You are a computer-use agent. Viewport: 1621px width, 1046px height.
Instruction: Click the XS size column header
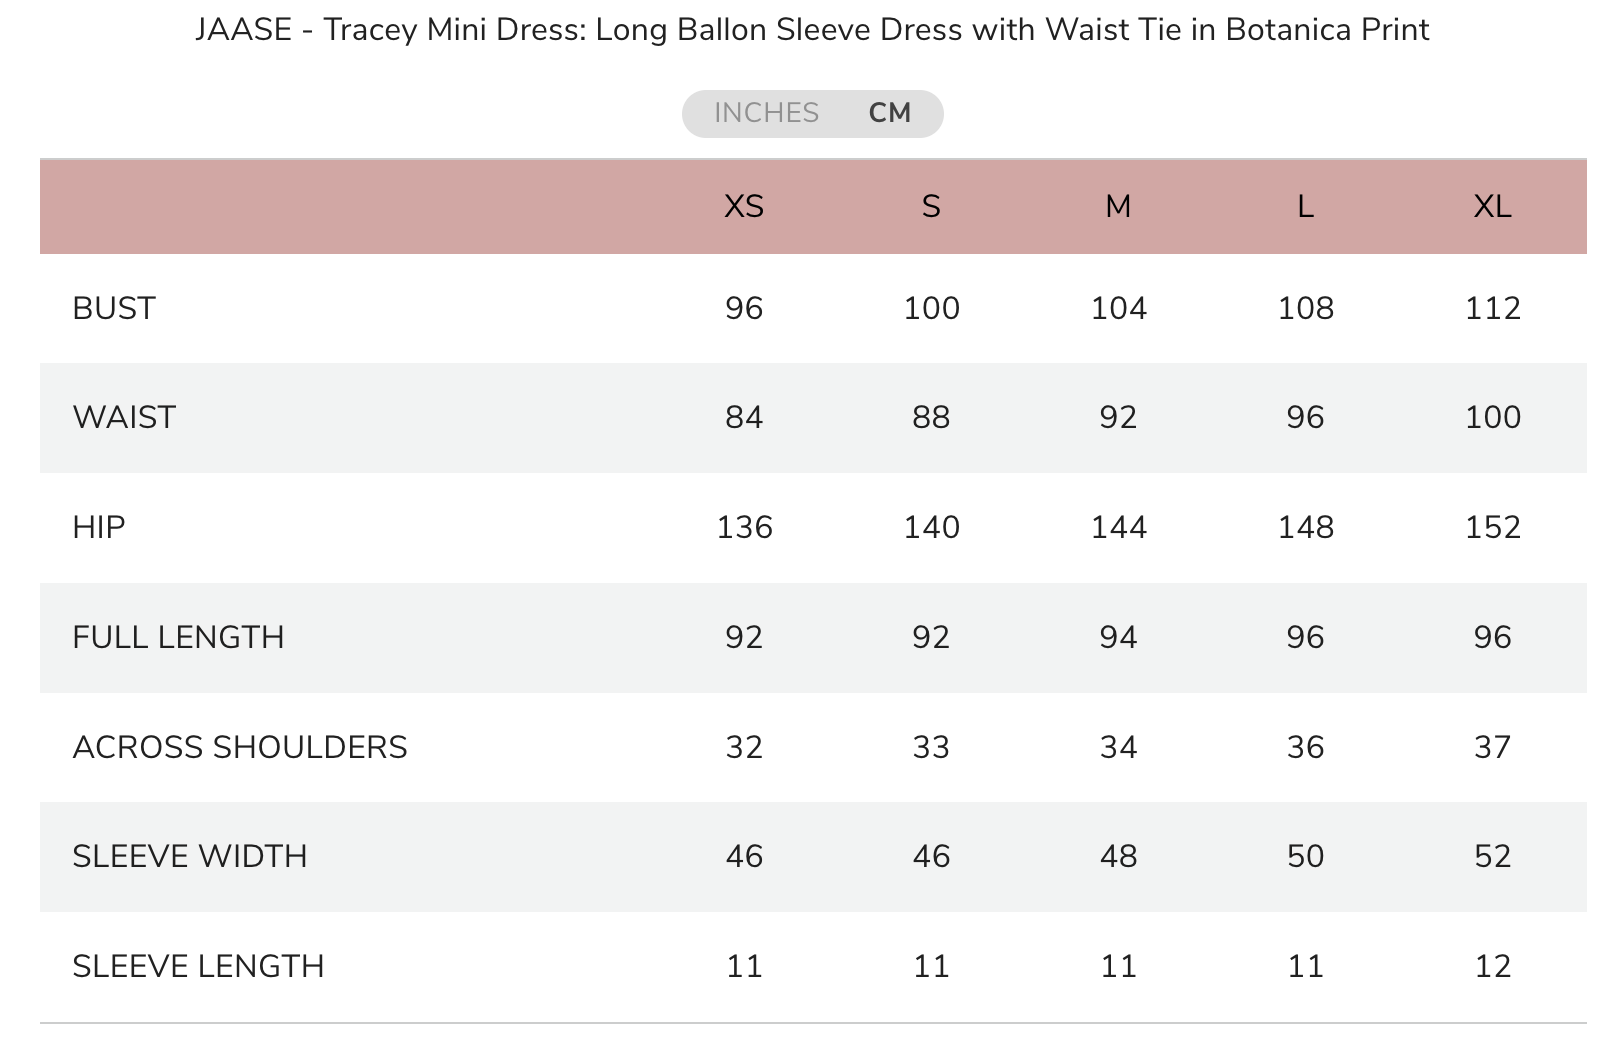coord(744,207)
